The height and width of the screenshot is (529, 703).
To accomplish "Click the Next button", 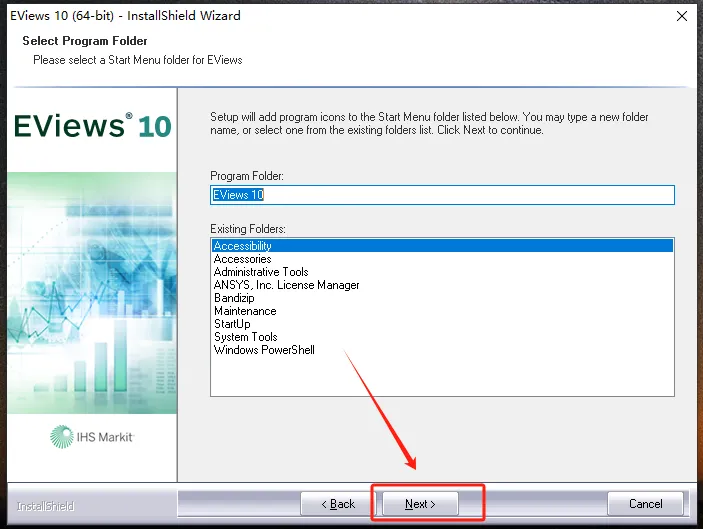I will pos(420,504).
